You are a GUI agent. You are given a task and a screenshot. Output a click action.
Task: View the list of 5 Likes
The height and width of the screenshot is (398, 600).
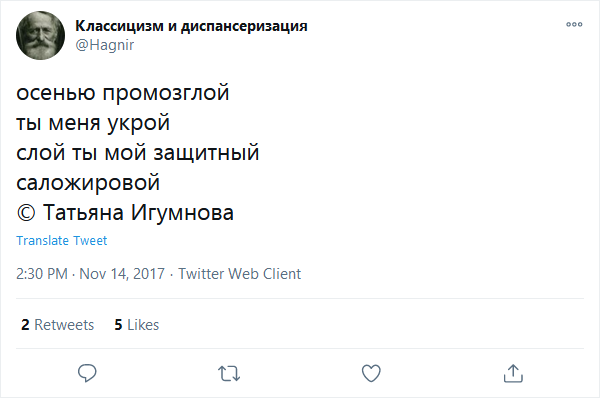137,325
